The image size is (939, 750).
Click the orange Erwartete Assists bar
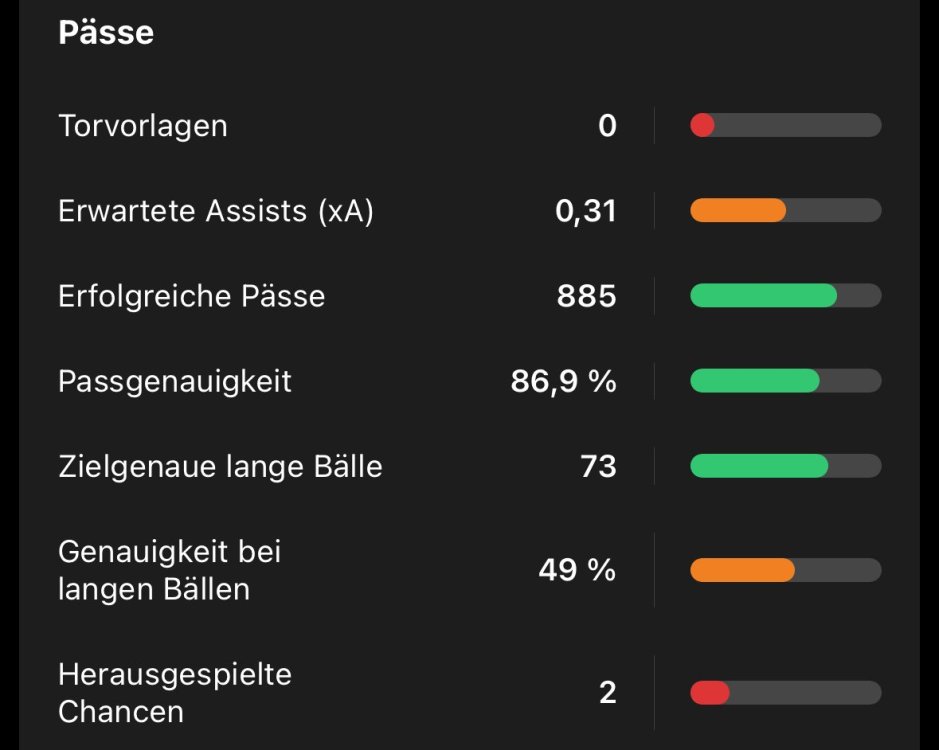785,211
